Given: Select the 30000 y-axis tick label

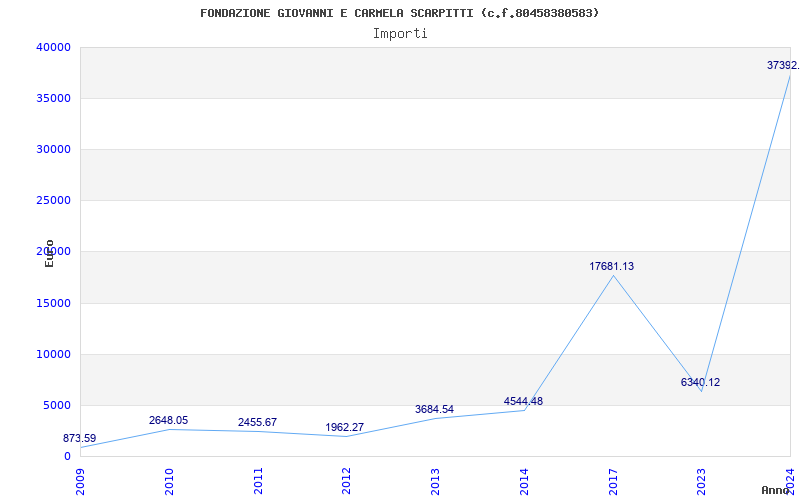Looking at the screenshot, I should coord(53,149).
